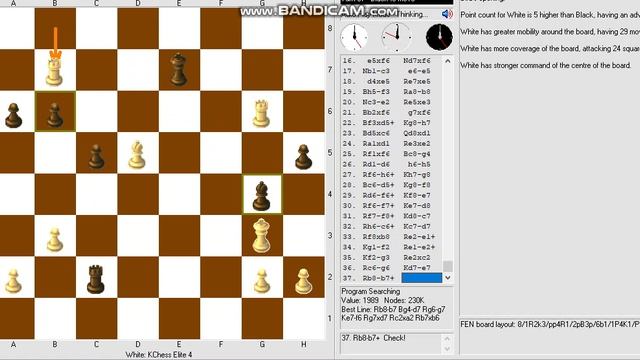Screen dimensions: 640x360
Task: Select move 34. Kg1-f2 in list
Action: tap(376, 247)
